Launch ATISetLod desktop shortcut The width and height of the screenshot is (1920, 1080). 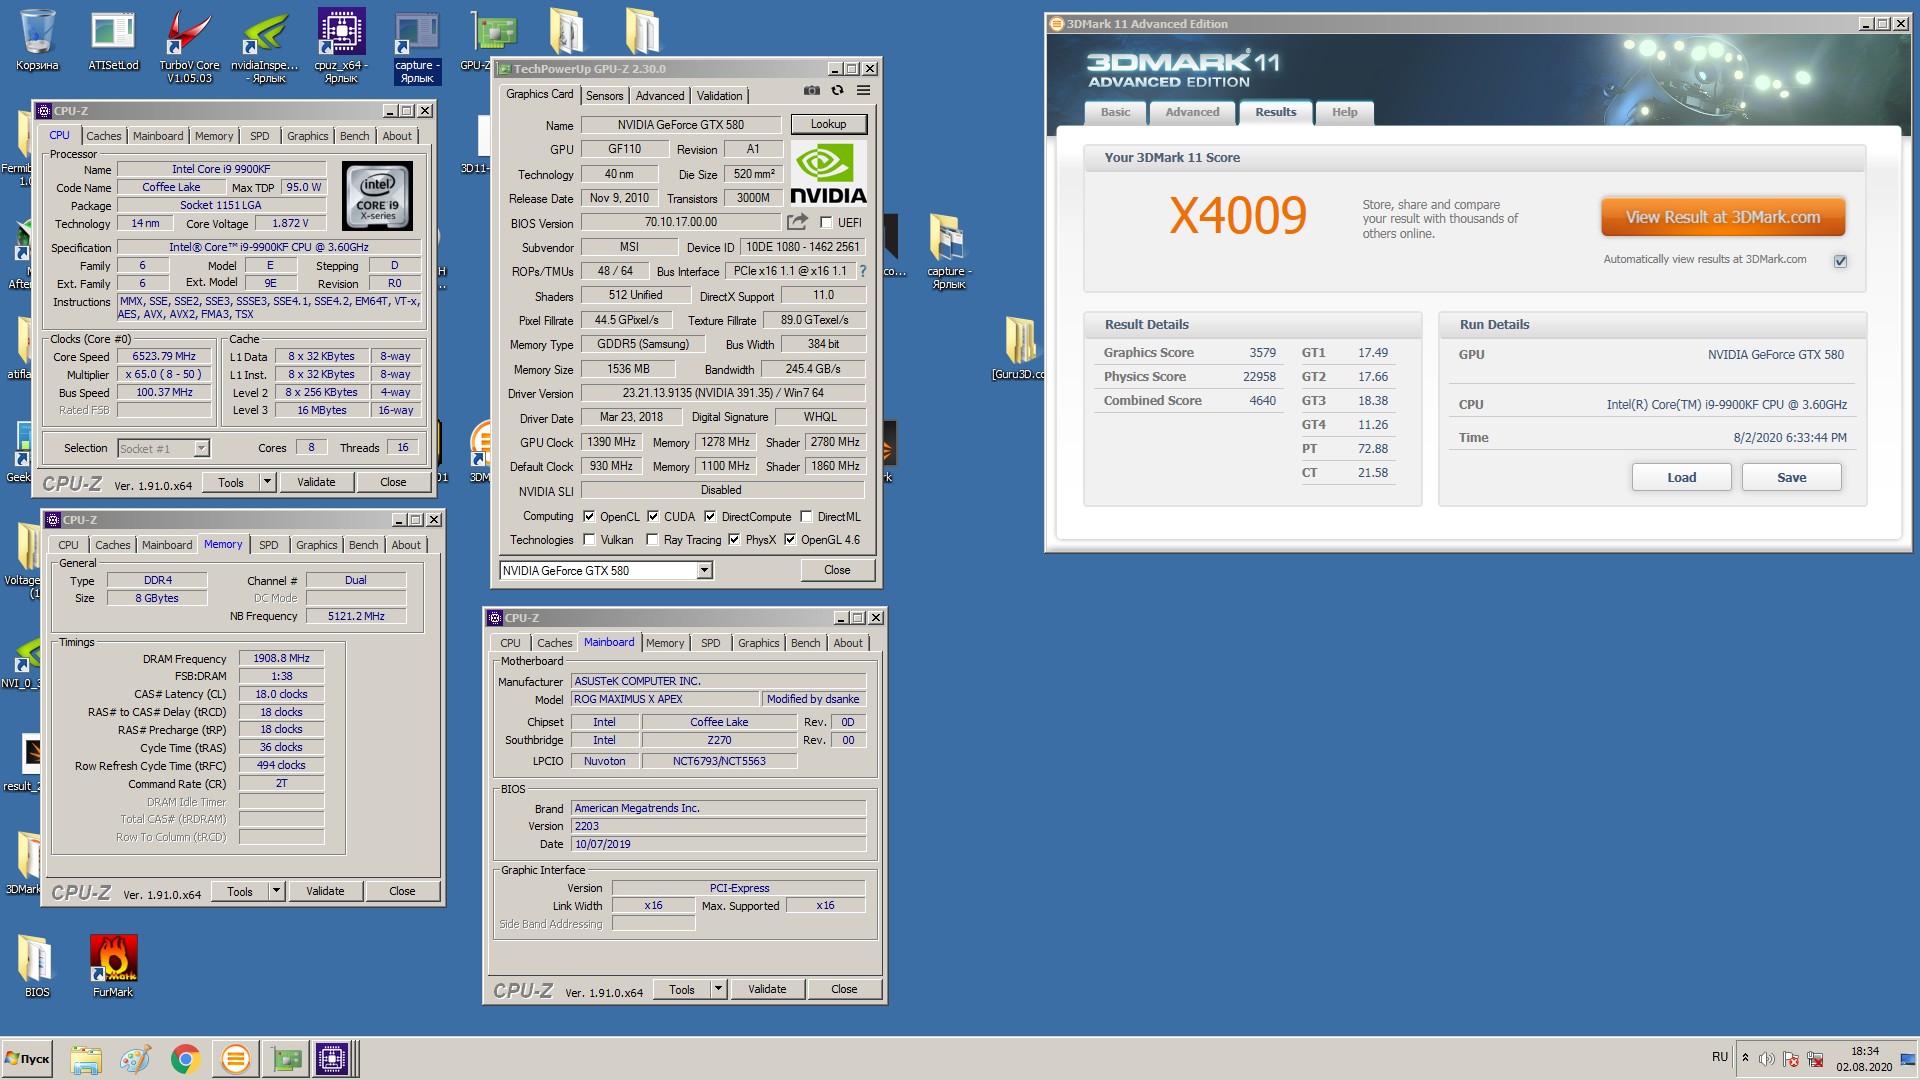pyautogui.click(x=113, y=40)
